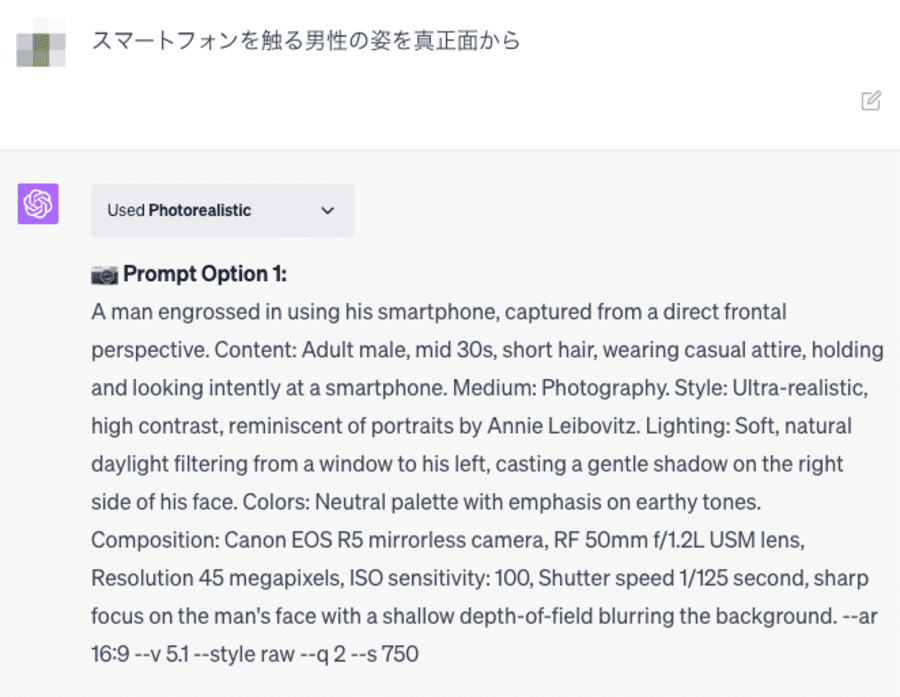Click the word Colors: in the prompt
The image size is (900, 697).
276,502
